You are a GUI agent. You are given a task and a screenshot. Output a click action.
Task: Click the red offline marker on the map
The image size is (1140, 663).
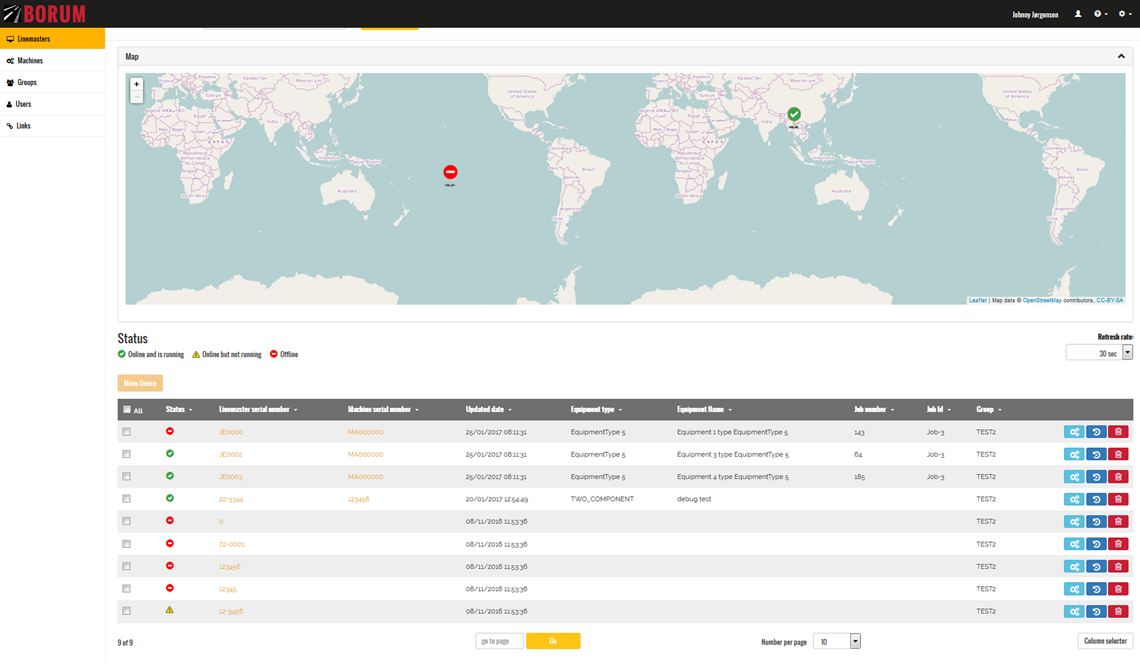pyautogui.click(x=450, y=172)
